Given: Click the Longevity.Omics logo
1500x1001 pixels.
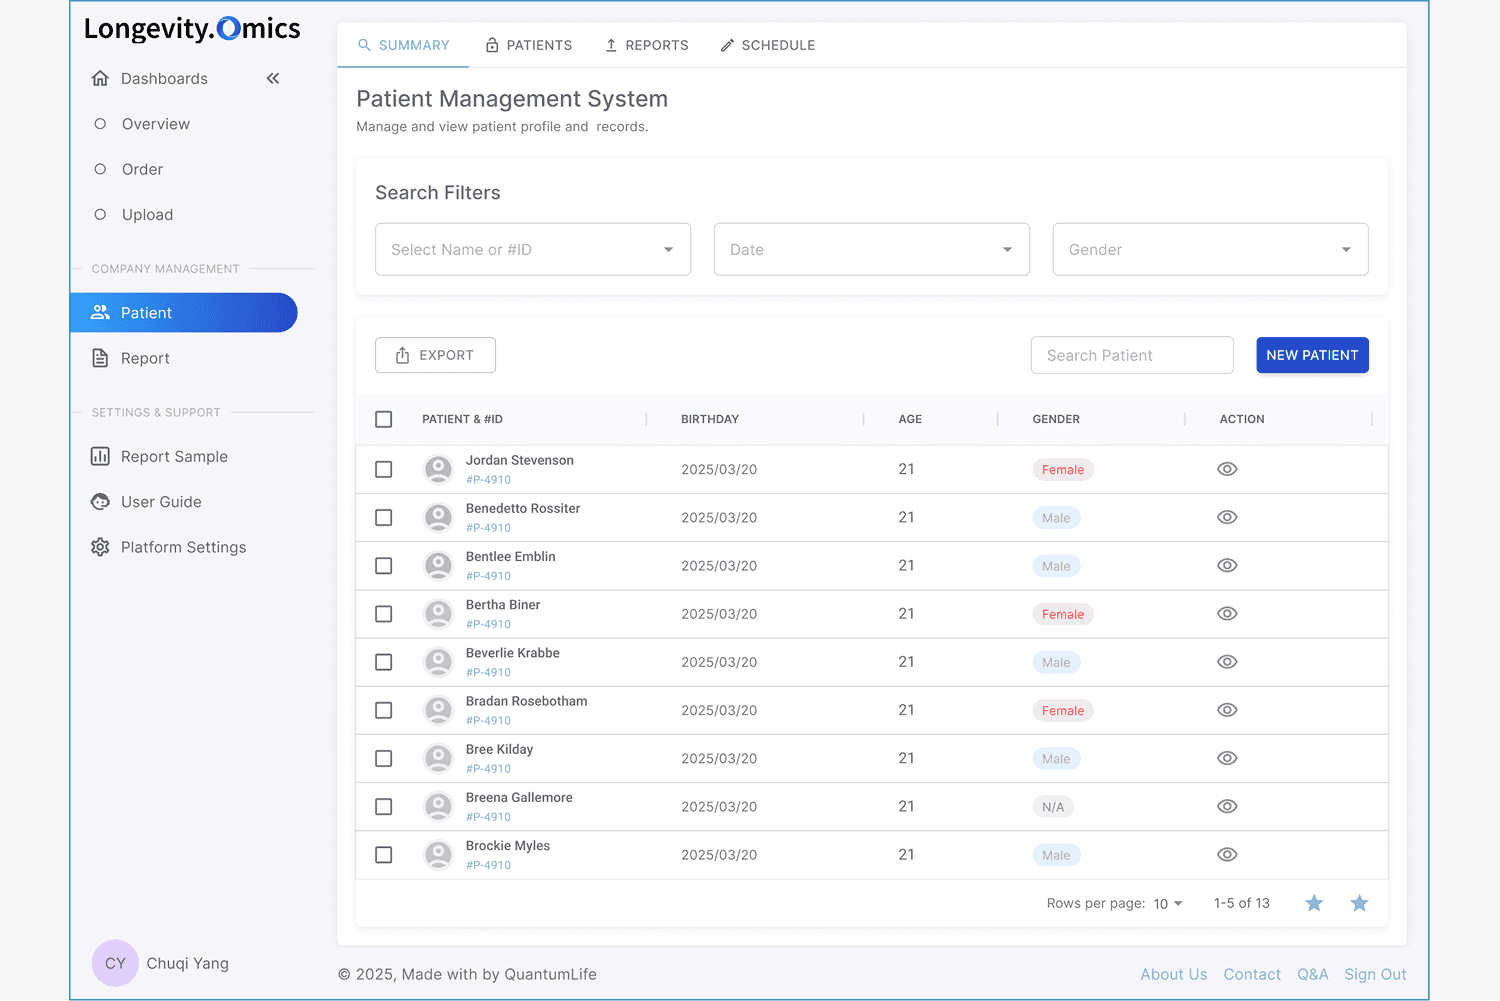Looking at the screenshot, I should point(192,29).
